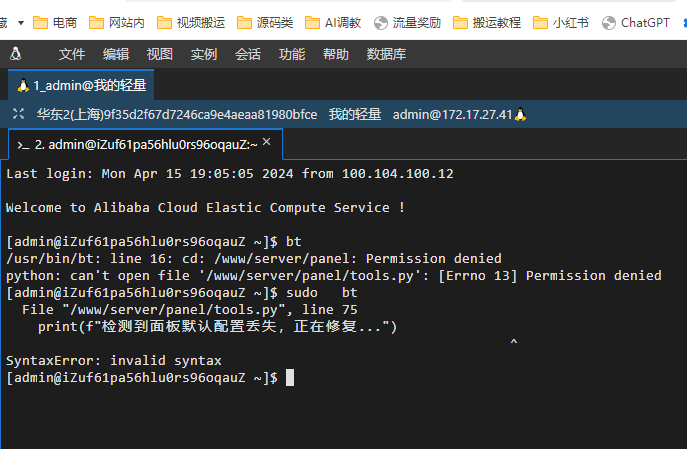Open the 文件 menu
Viewport: 687px width, 449px height.
pos(72,54)
